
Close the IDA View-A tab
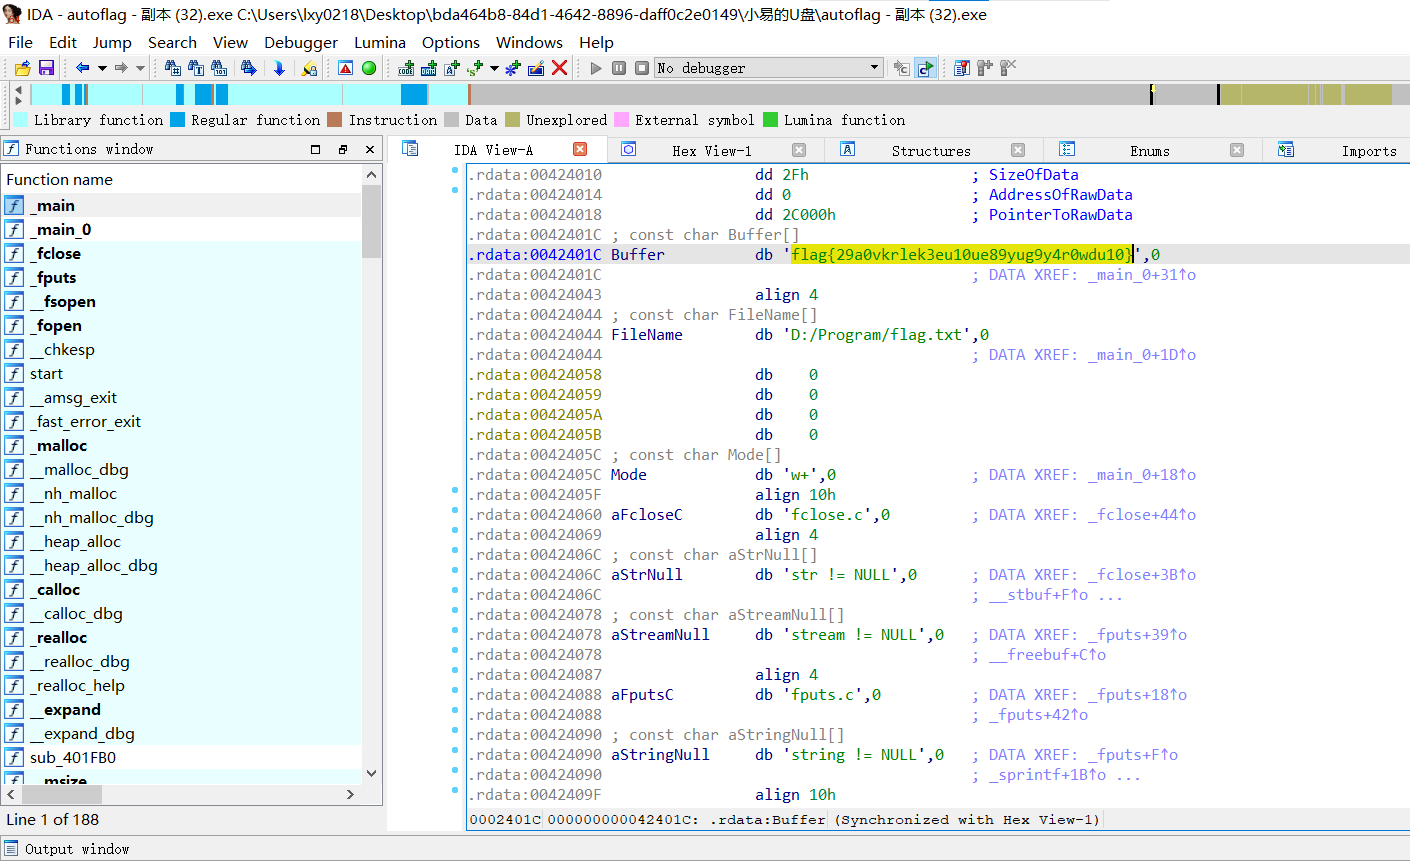[x=580, y=149]
